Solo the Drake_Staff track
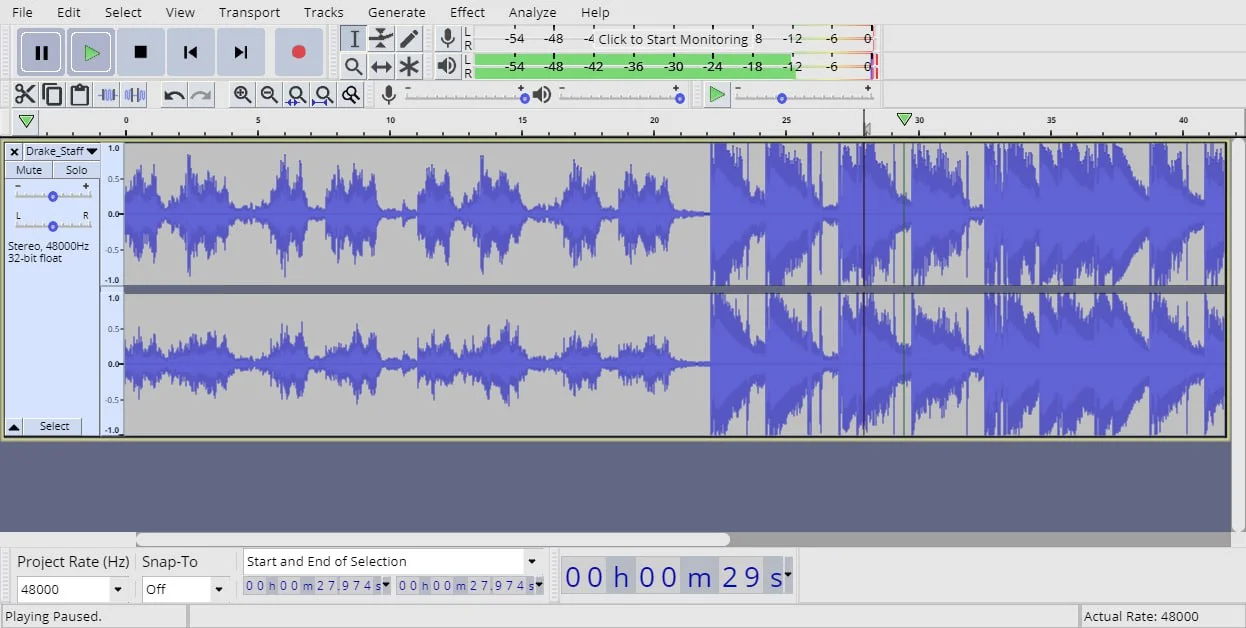 coord(76,170)
